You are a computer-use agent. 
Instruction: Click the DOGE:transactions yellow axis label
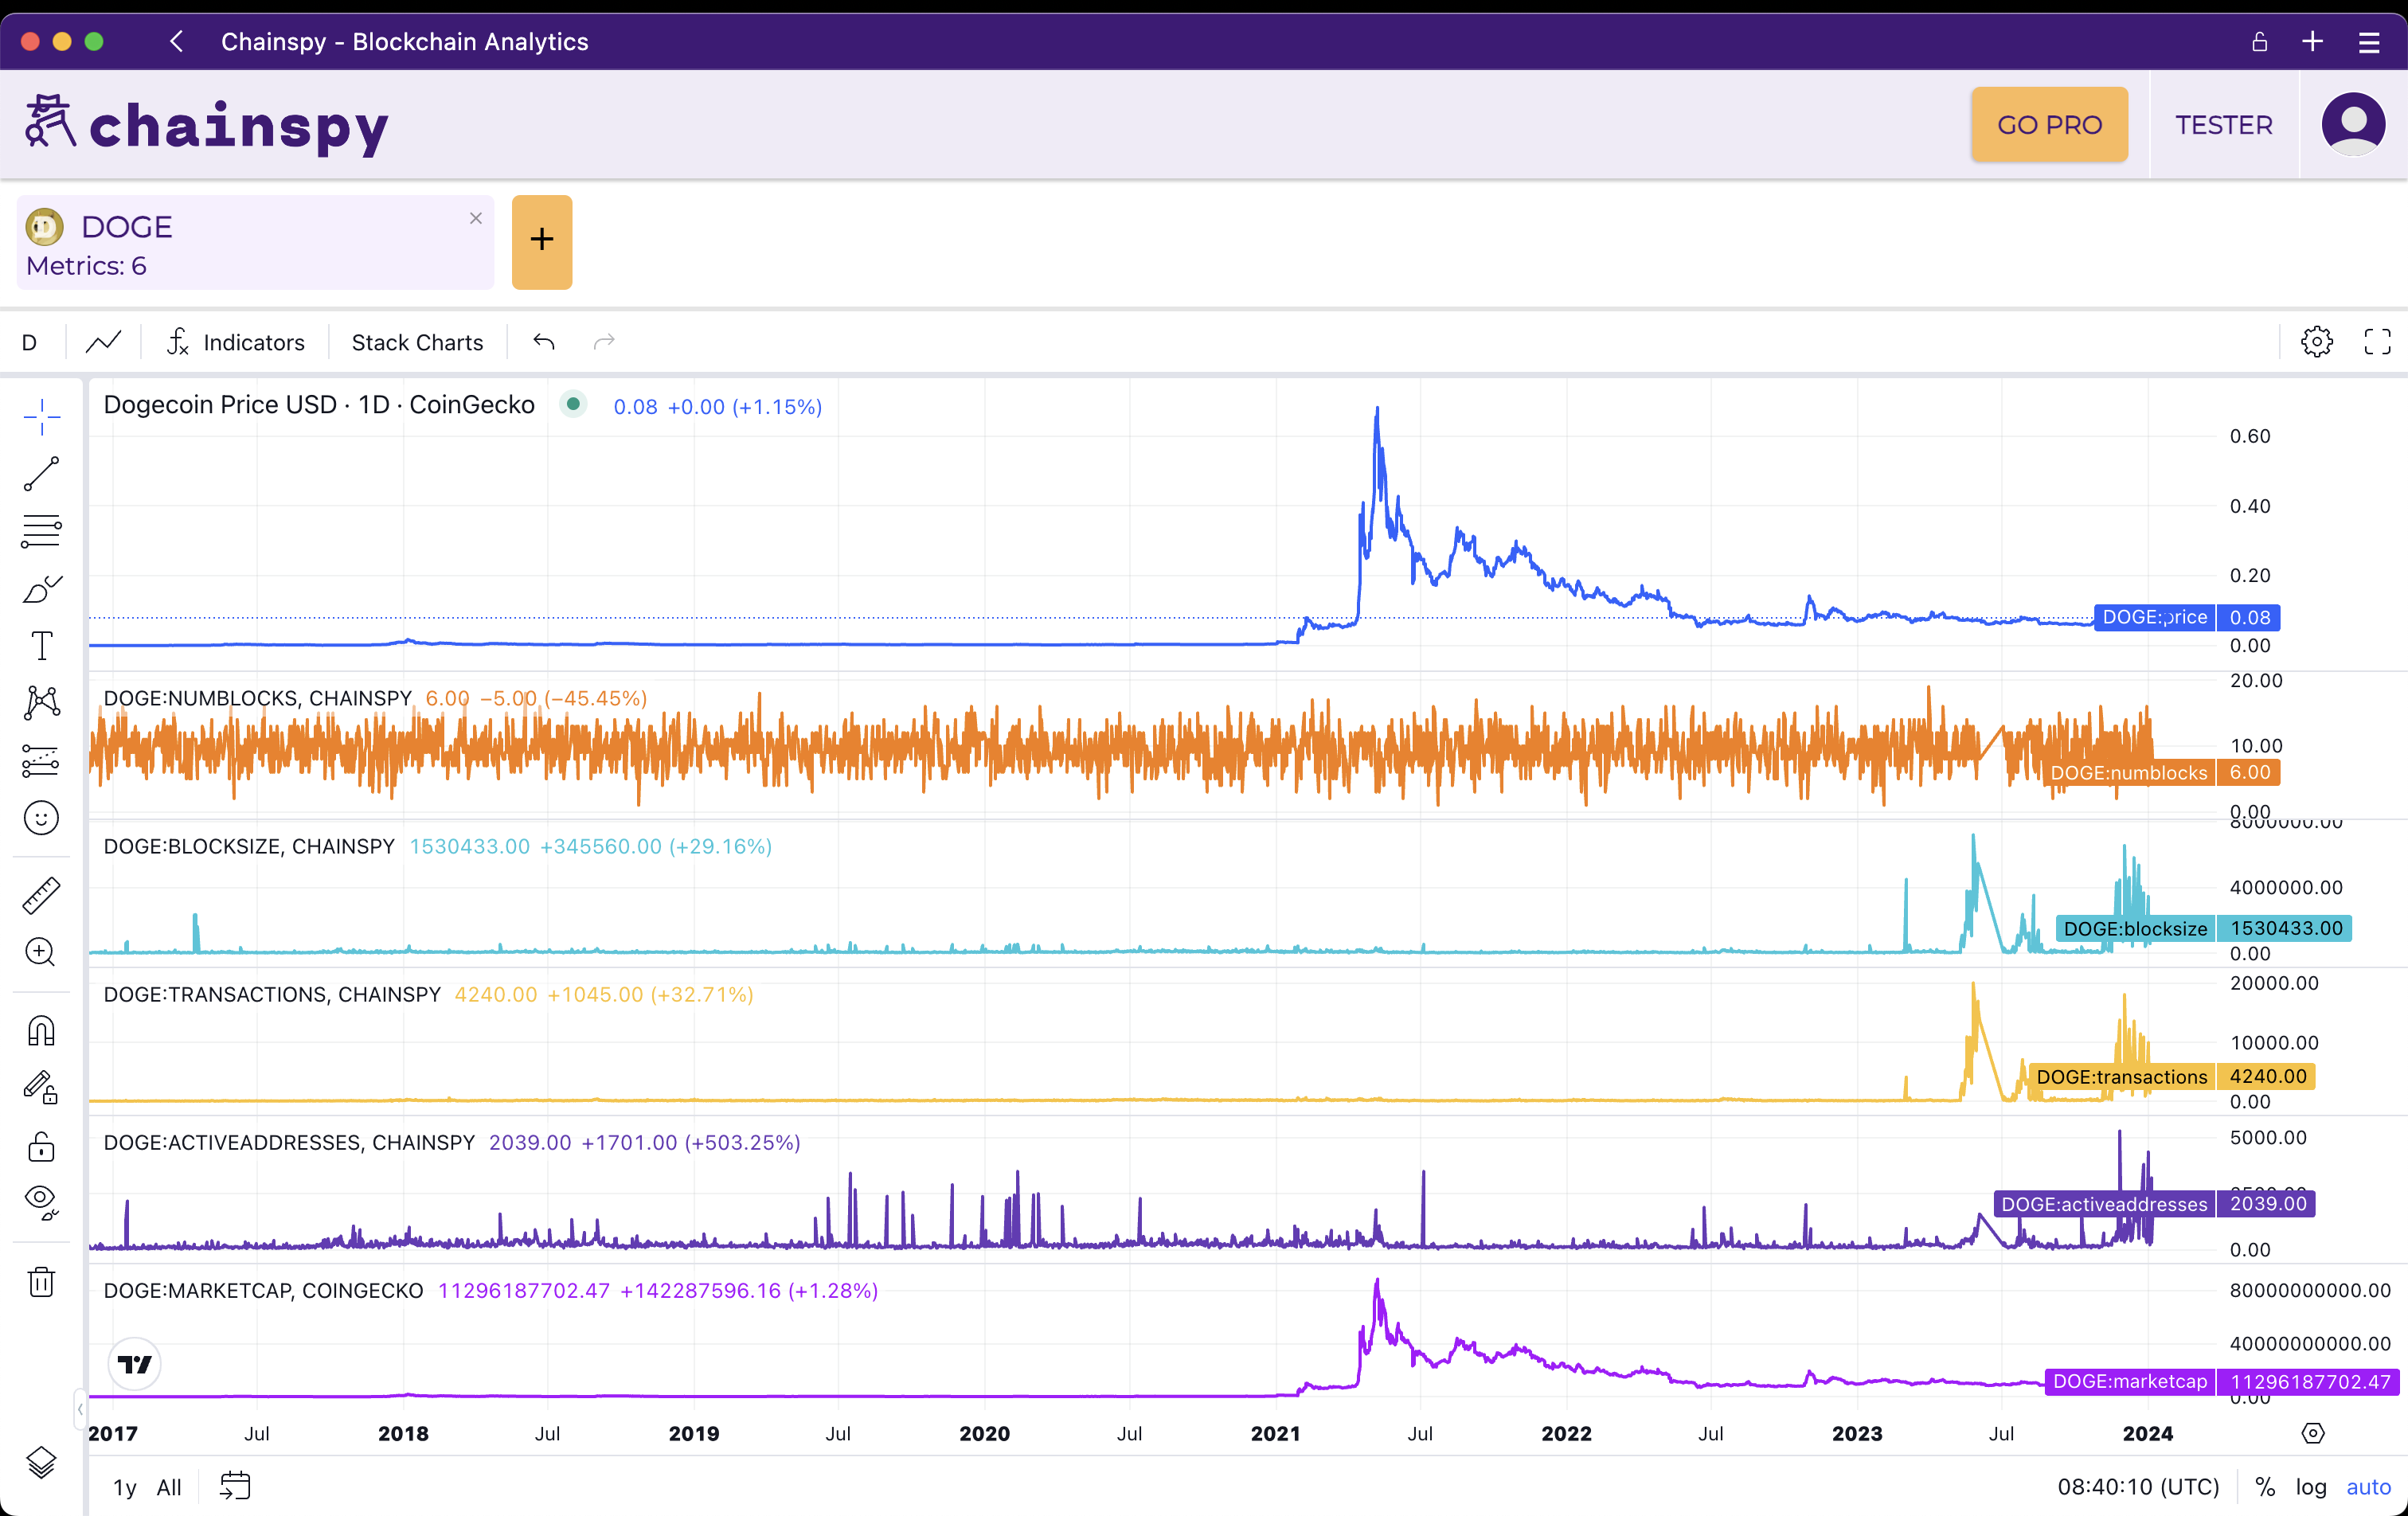[x=2171, y=1076]
